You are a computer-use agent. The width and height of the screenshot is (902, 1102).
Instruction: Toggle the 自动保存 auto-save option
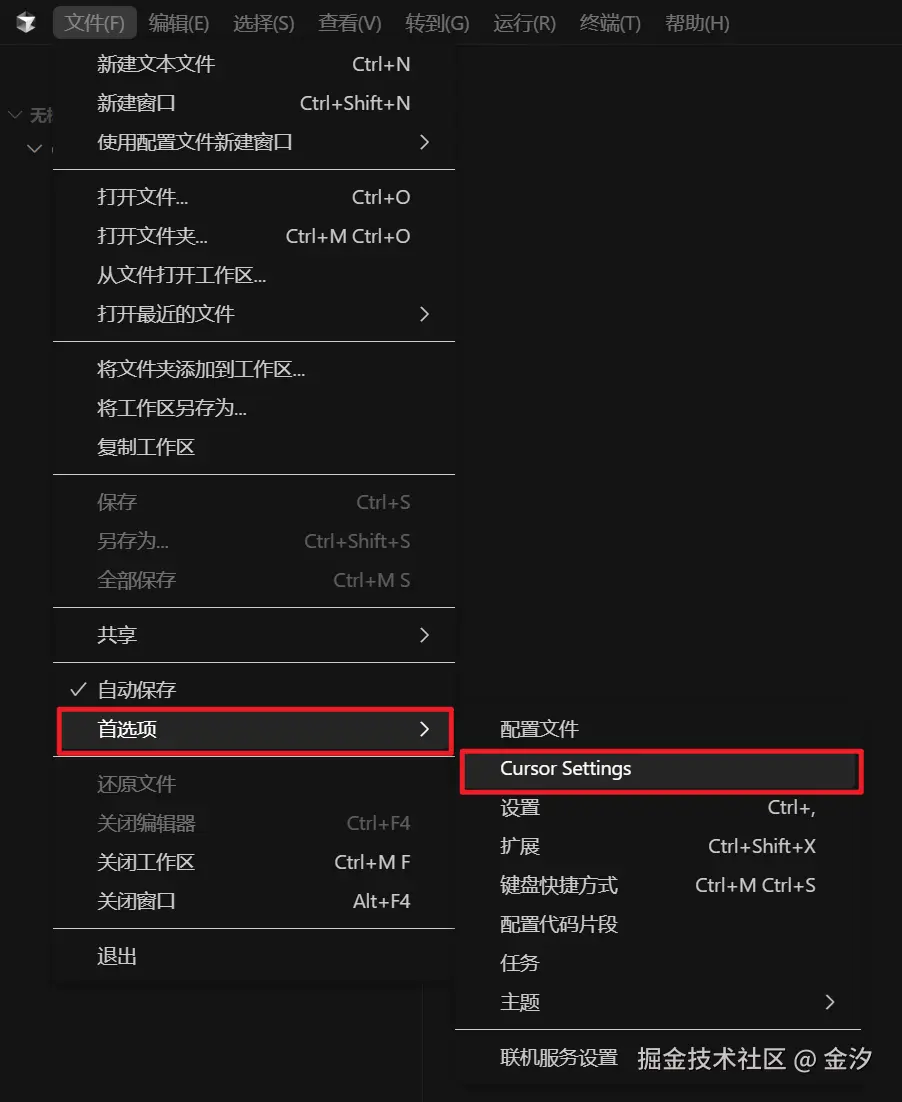137,690
